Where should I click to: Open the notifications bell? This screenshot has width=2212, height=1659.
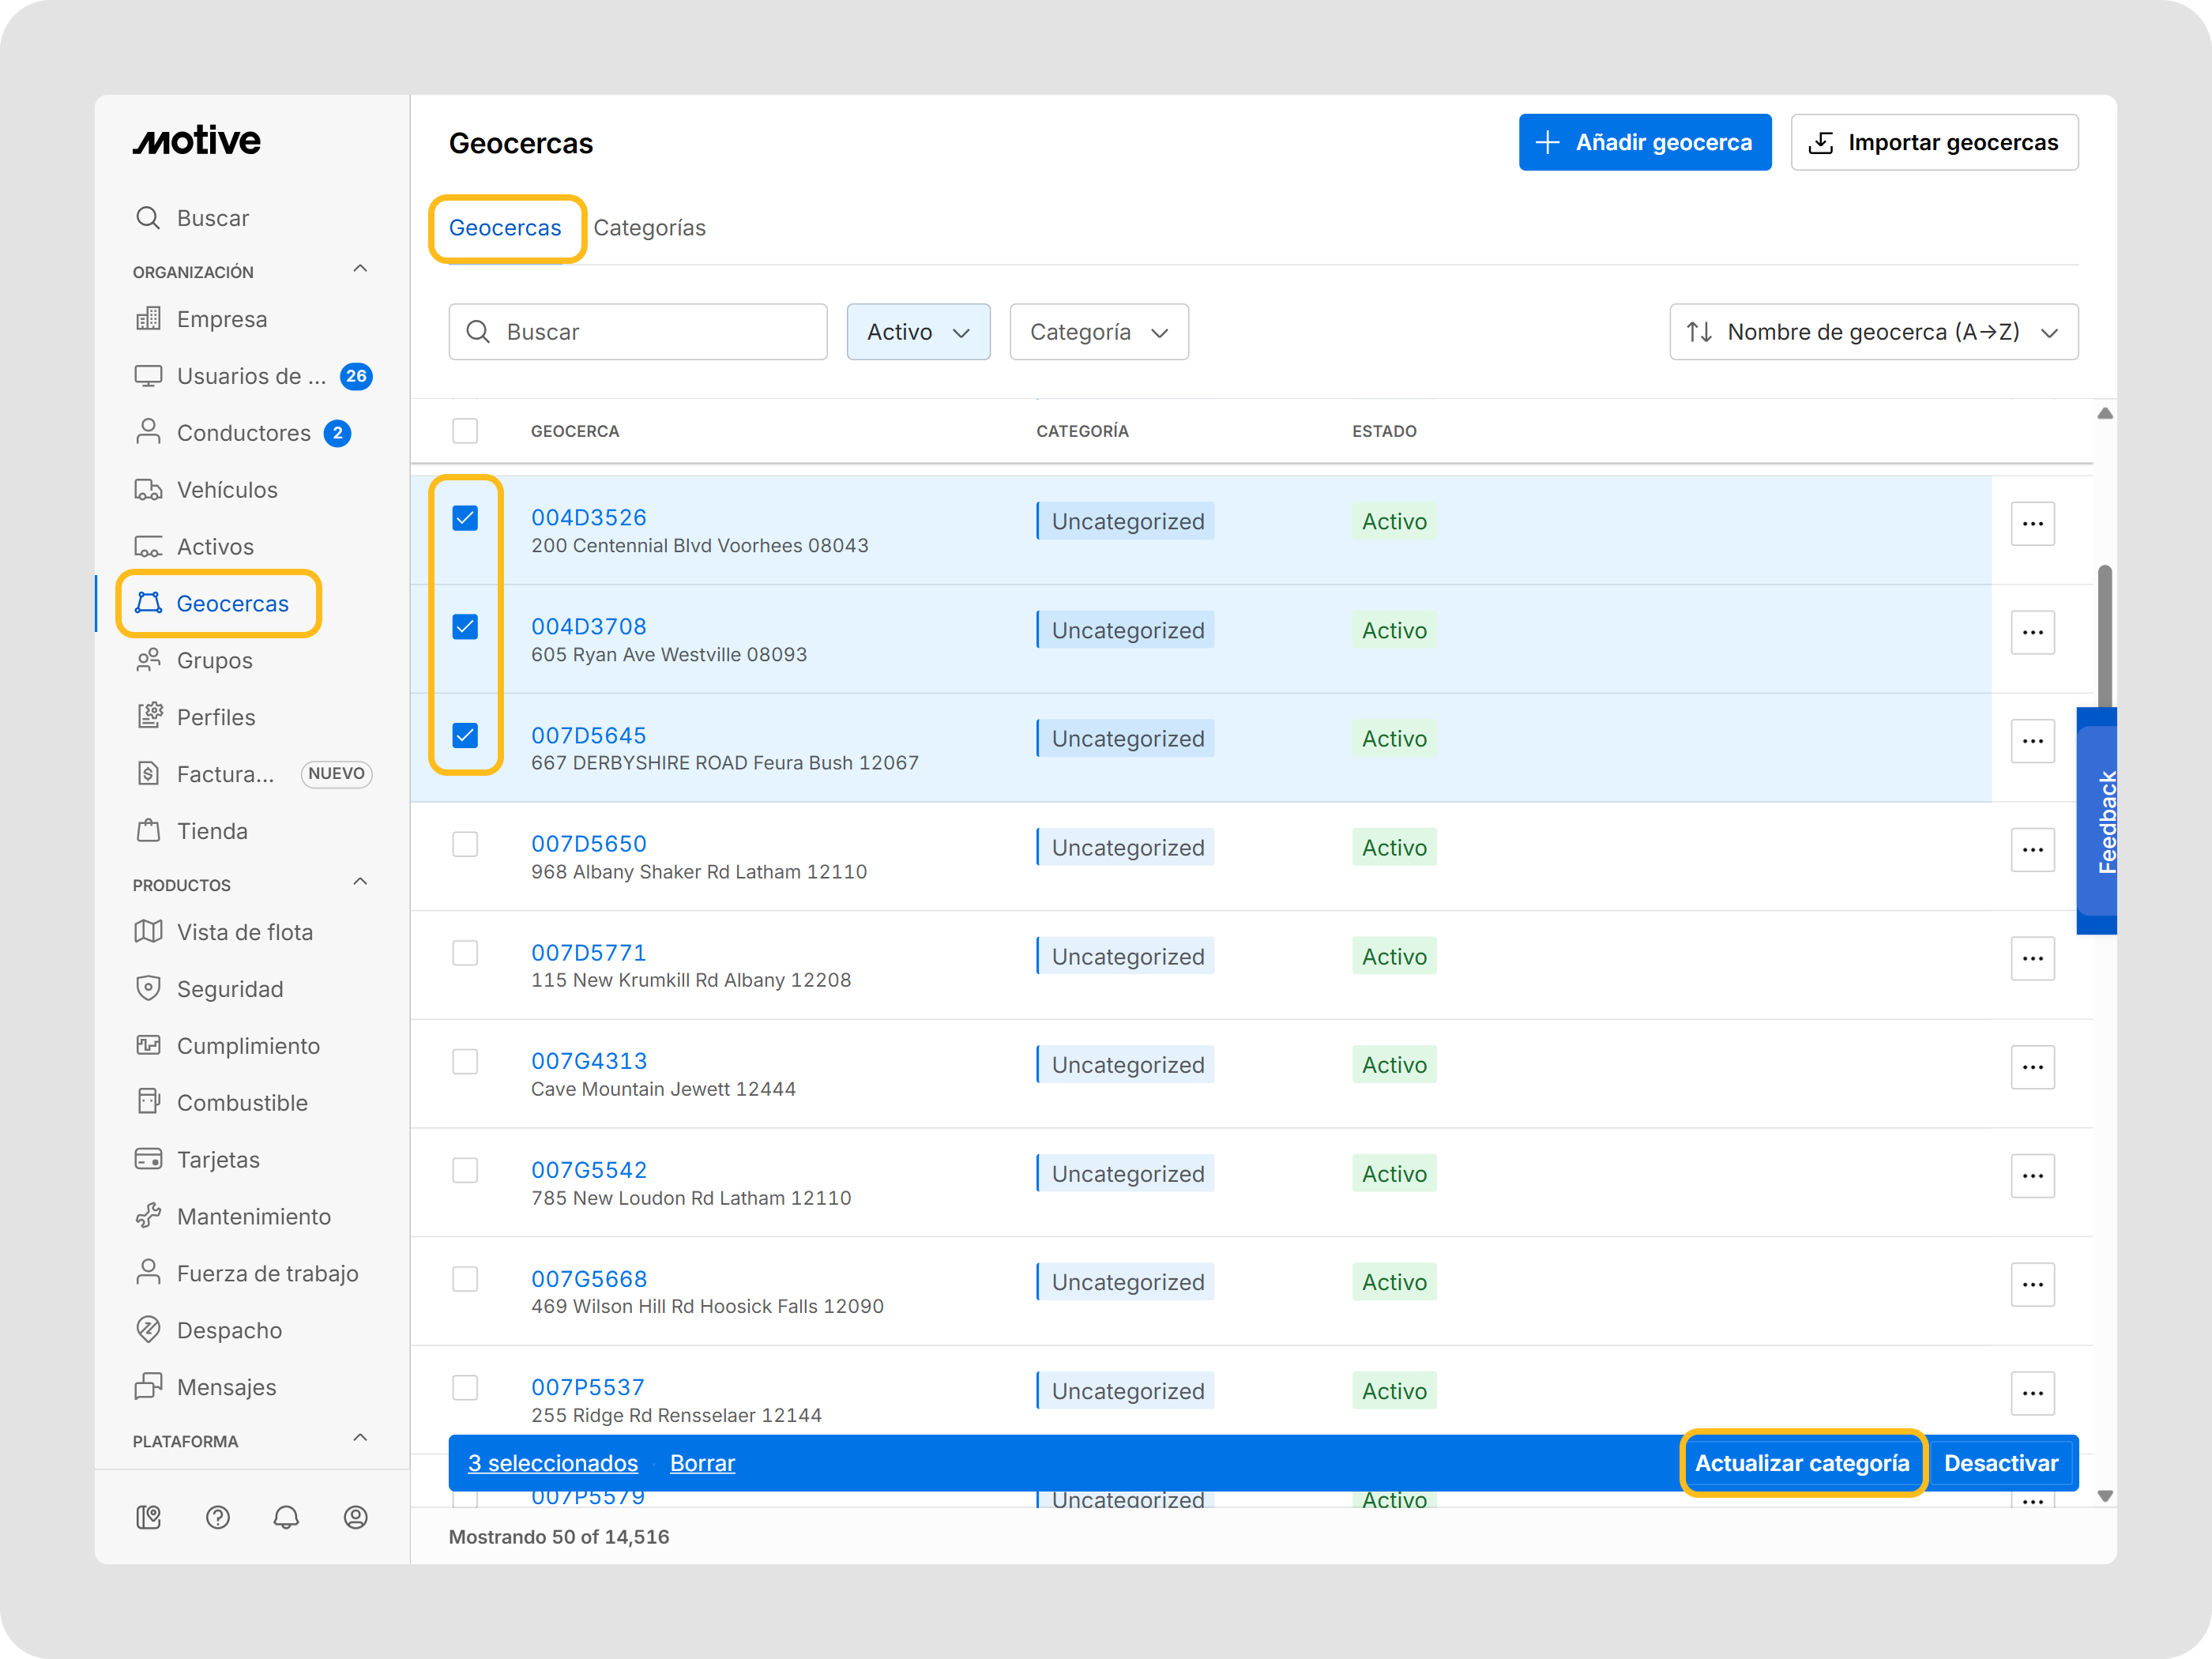287,1517
